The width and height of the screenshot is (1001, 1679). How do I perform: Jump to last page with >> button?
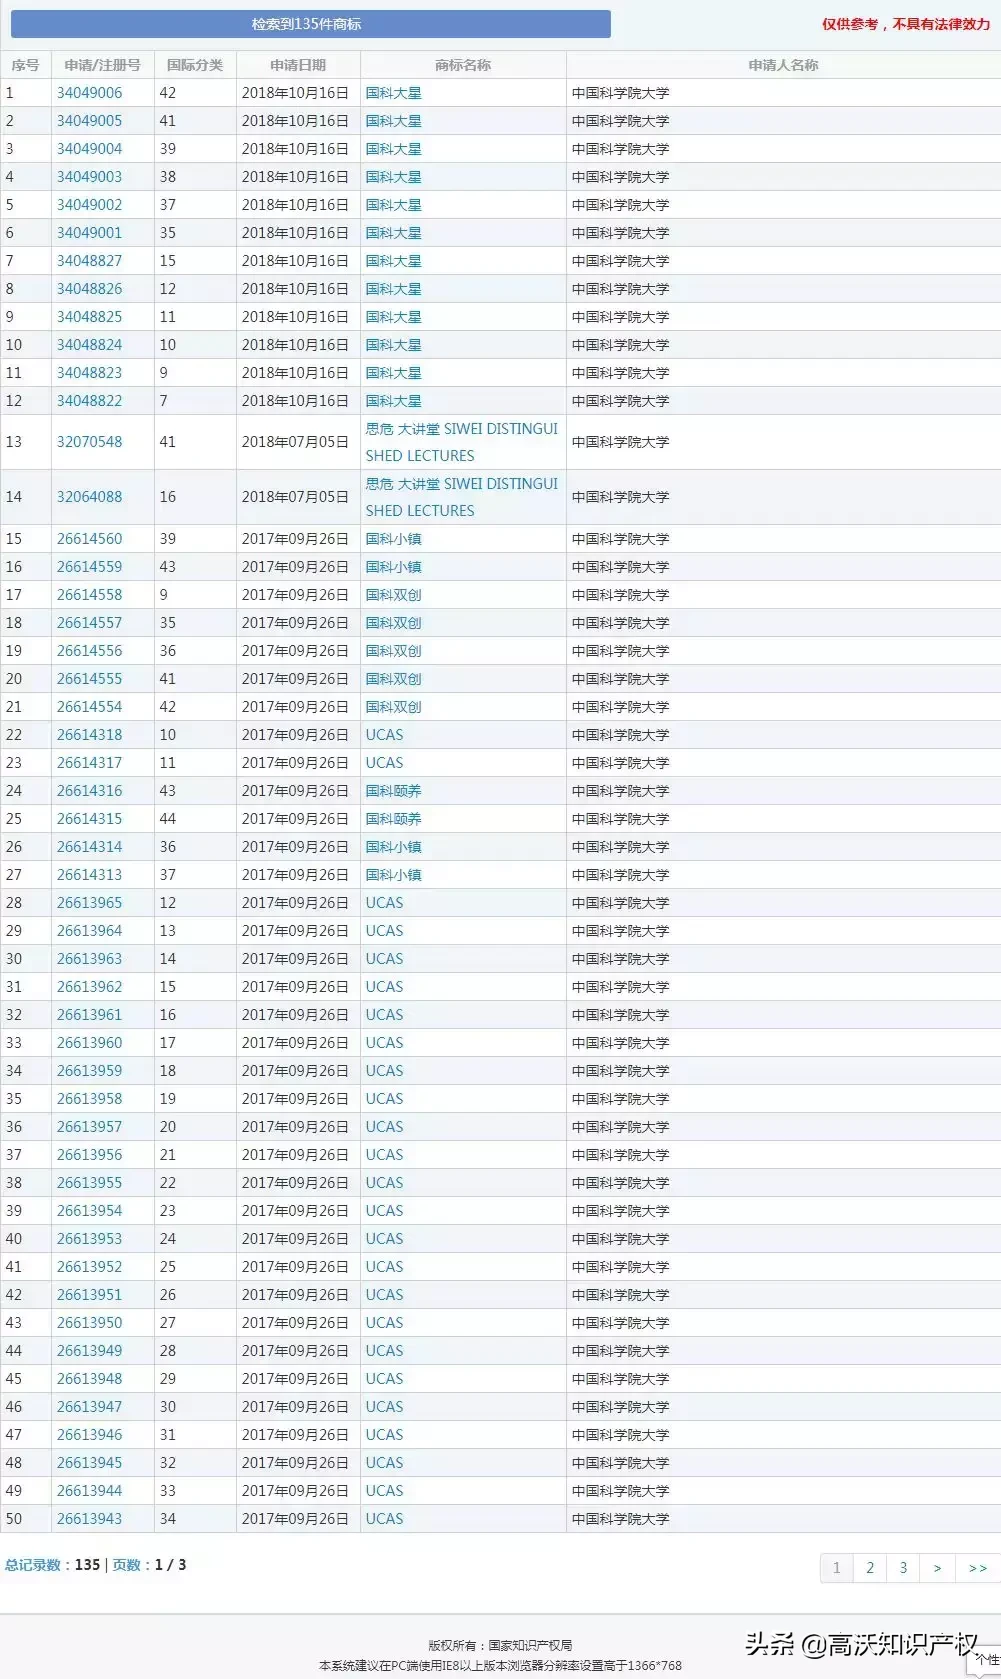click(x=978, y=1568)
